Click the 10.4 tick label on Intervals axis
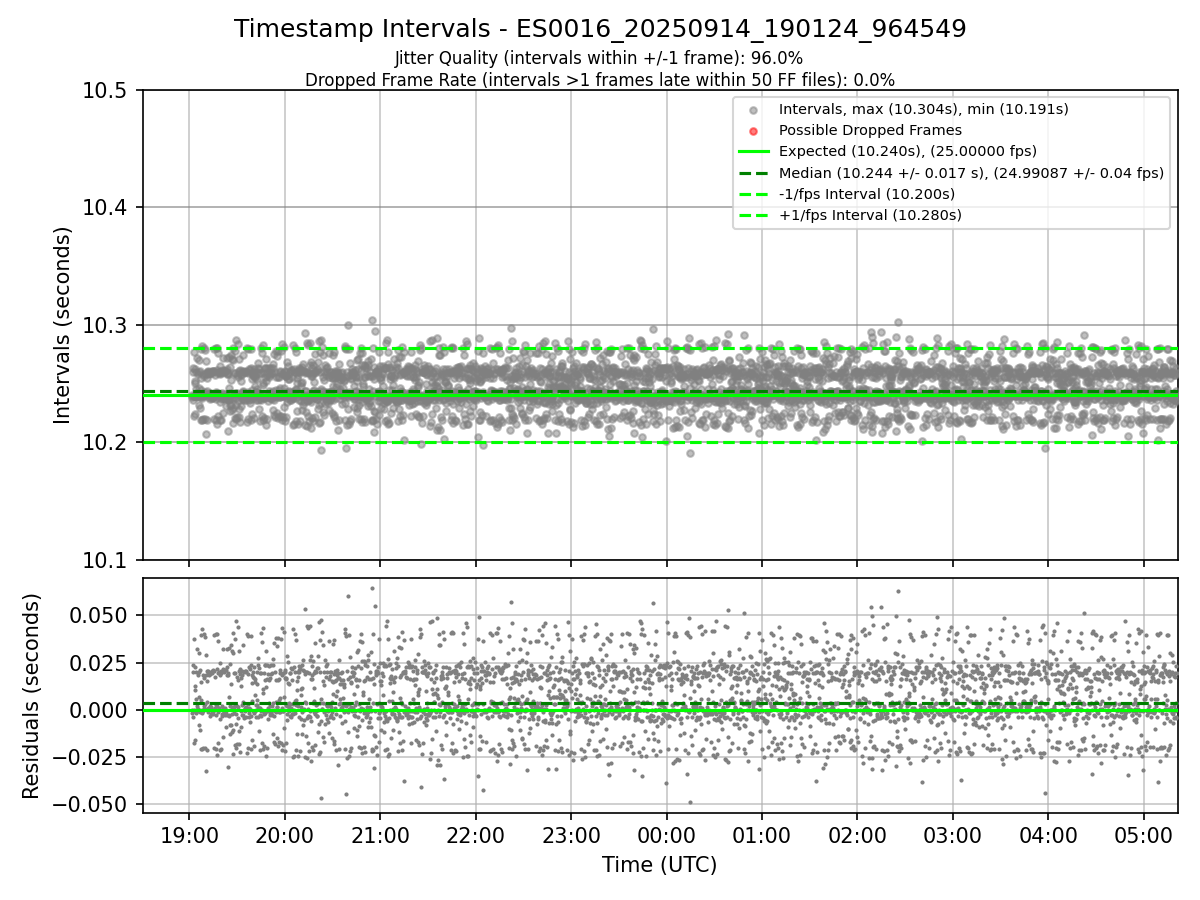The image size is (1200, 900). tap(105, 208)
